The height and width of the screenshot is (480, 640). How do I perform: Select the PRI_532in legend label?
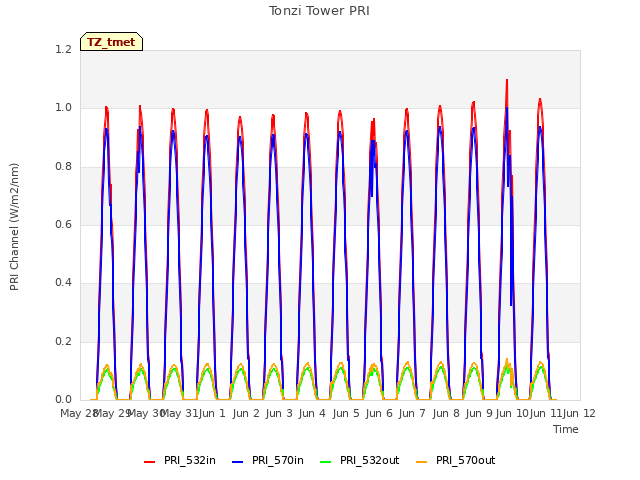[190, 460]
